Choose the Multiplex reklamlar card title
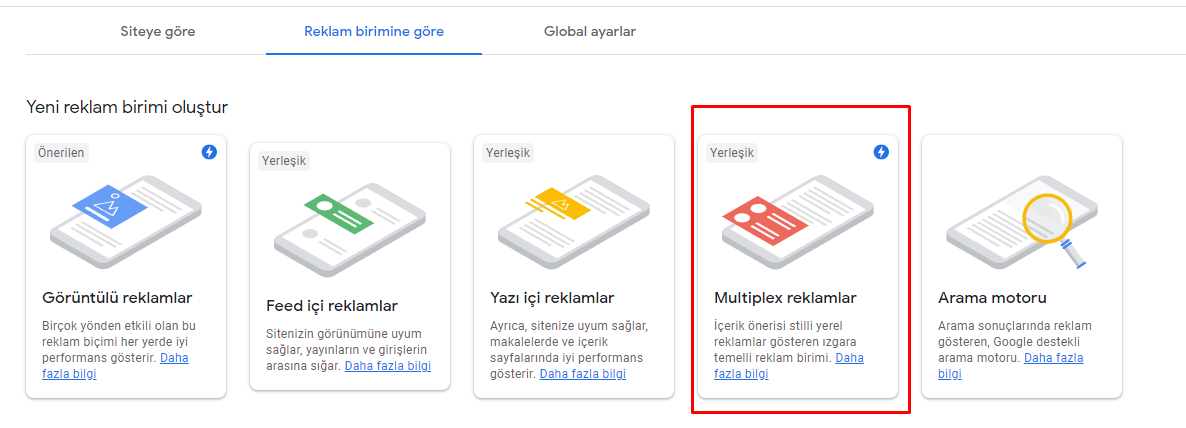This screenshot has width=1186, height=428. (785, 298)
